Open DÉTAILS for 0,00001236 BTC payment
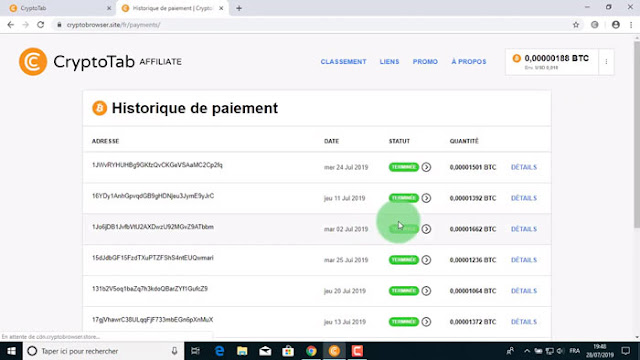Screen dimensions: 640x360 point(524,260)
